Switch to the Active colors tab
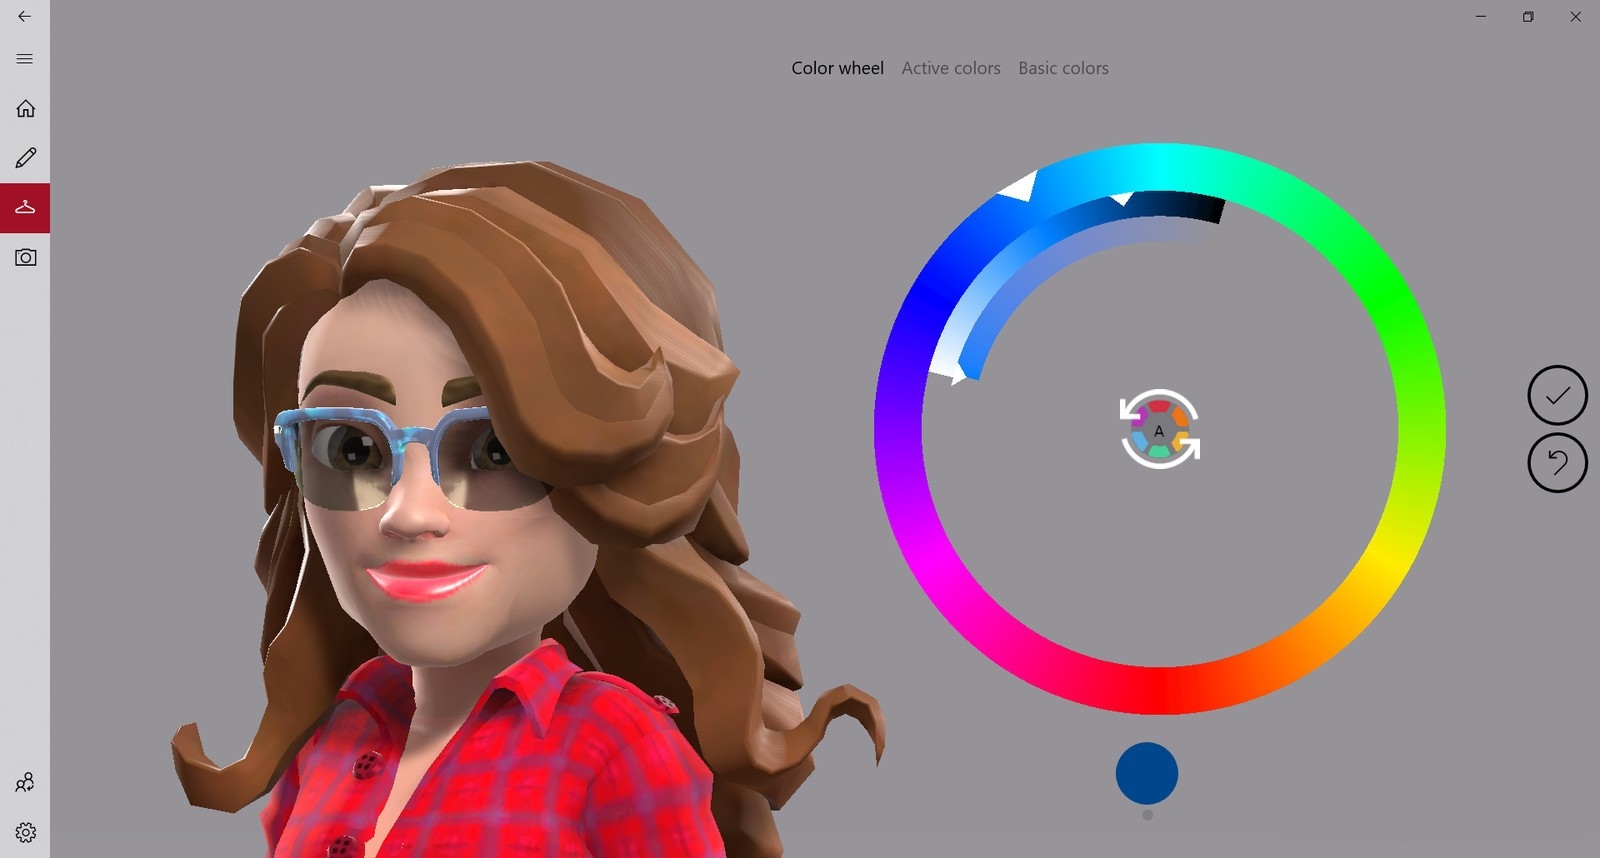 pyautogui.click(x=950, y=68)
